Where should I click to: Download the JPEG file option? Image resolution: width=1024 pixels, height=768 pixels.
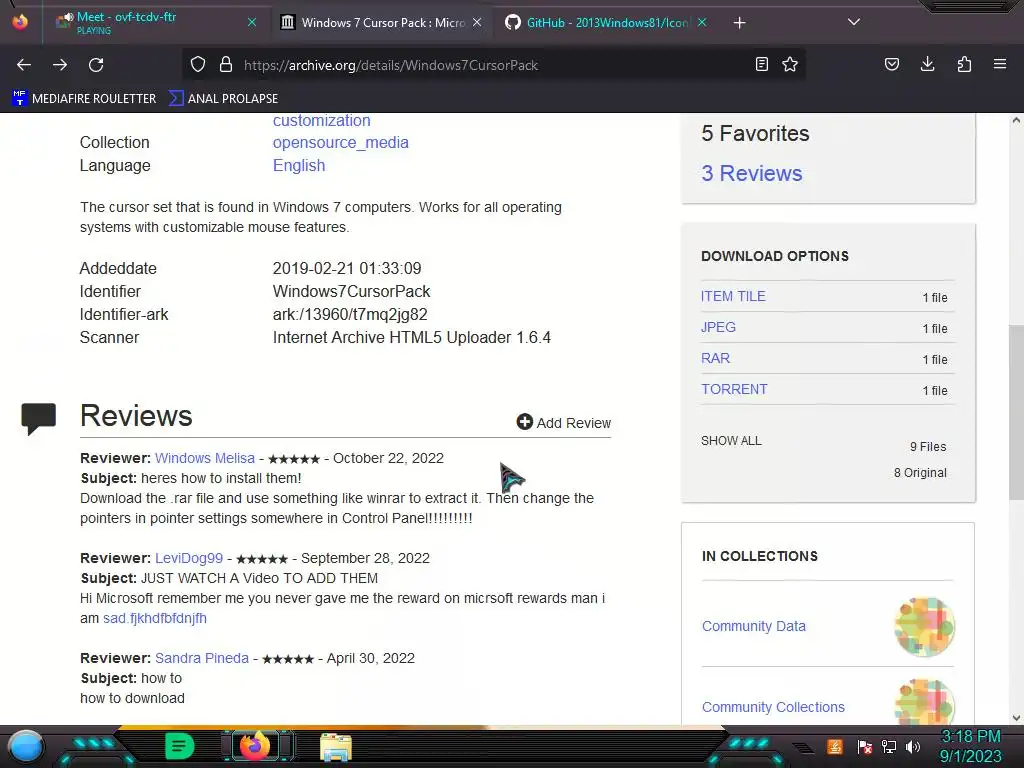[x=718, y=327]
